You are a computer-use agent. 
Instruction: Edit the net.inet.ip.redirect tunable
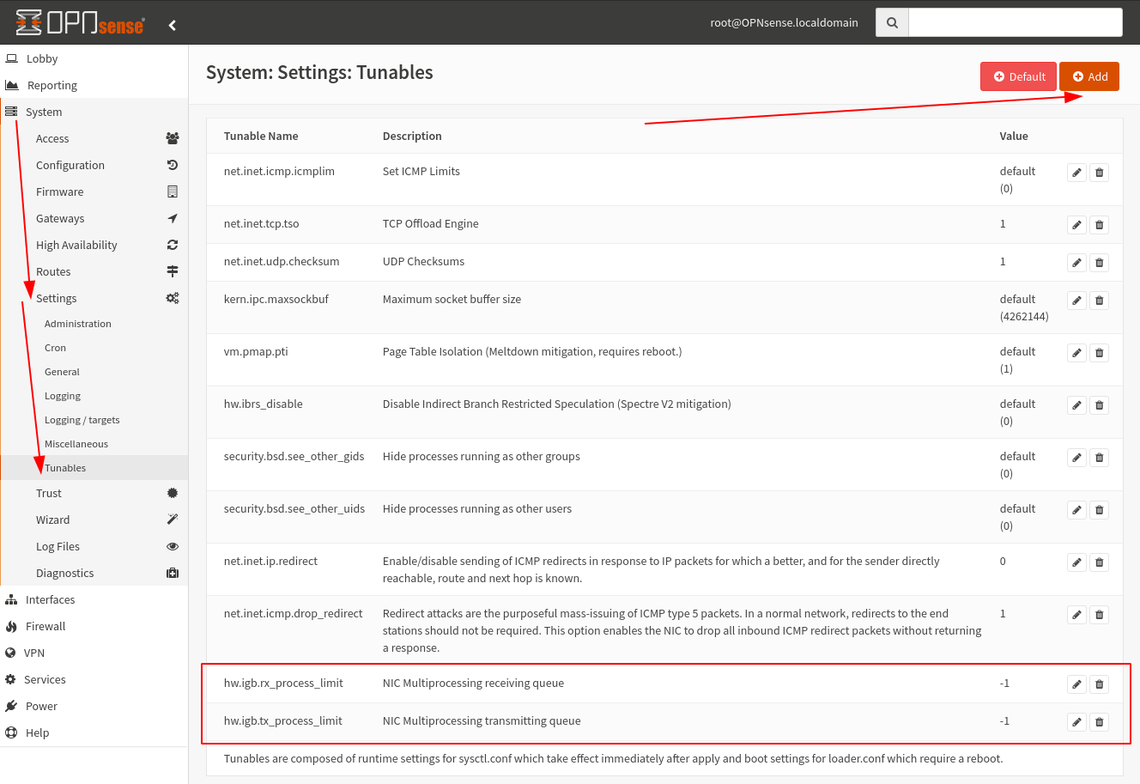click(x=1077, y=562)
